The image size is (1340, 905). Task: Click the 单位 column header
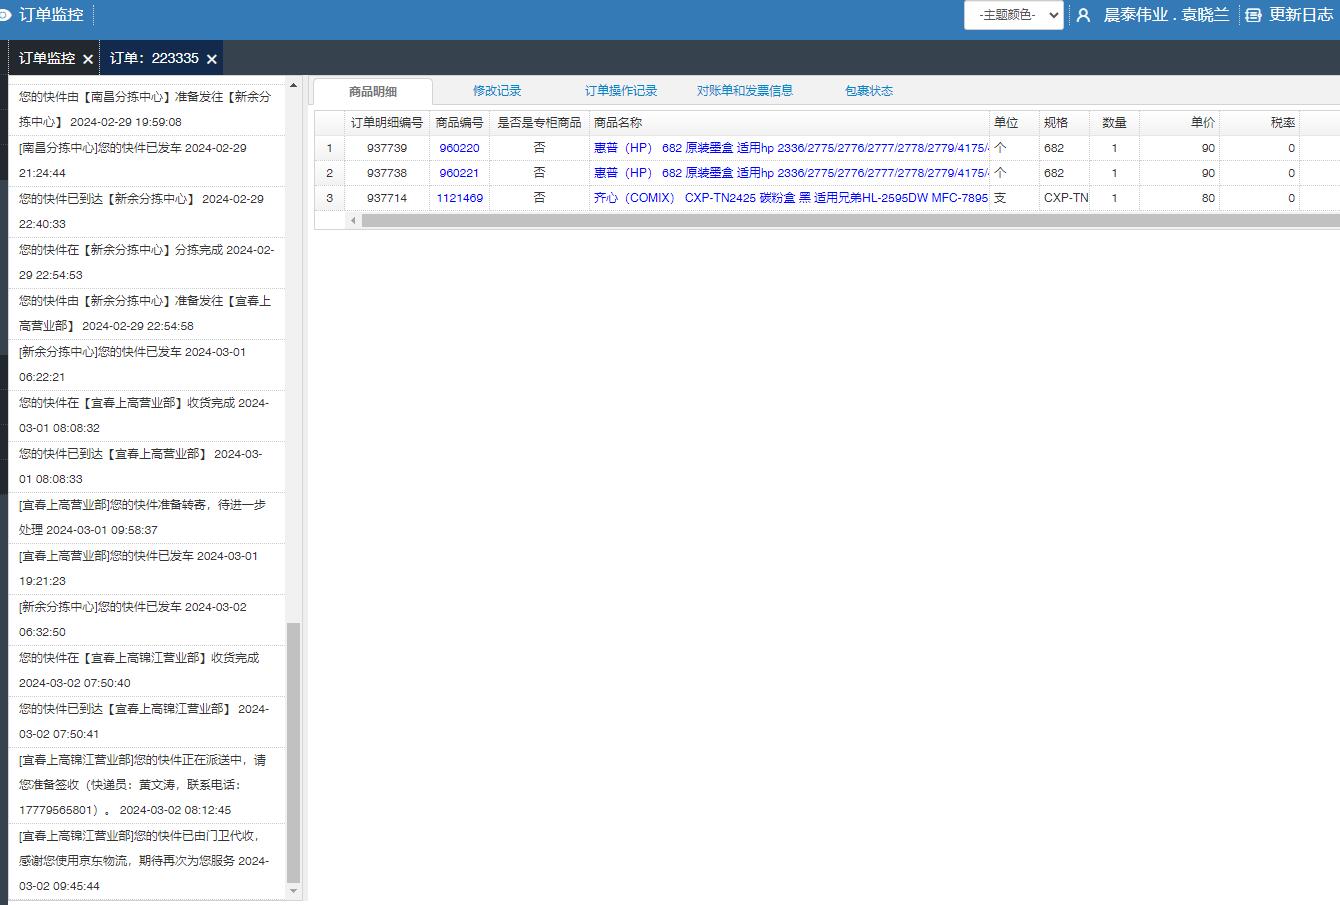1014,122
